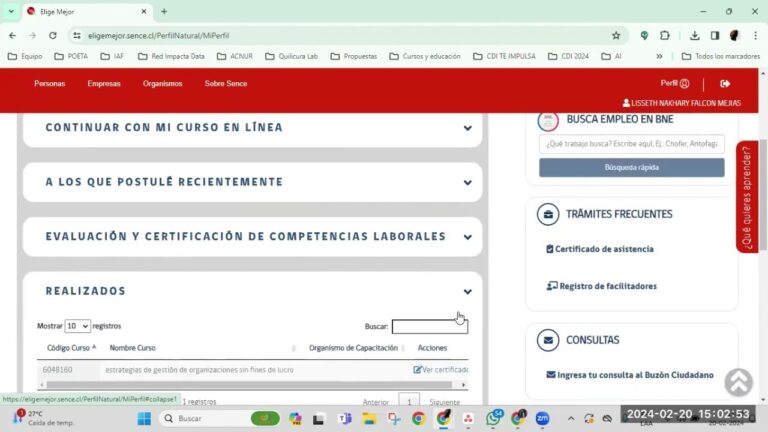The height and width of the screenshot is (432, 768).
Task: Open the CDI 2024 bookmarks folder
Action: coord(568,56)
